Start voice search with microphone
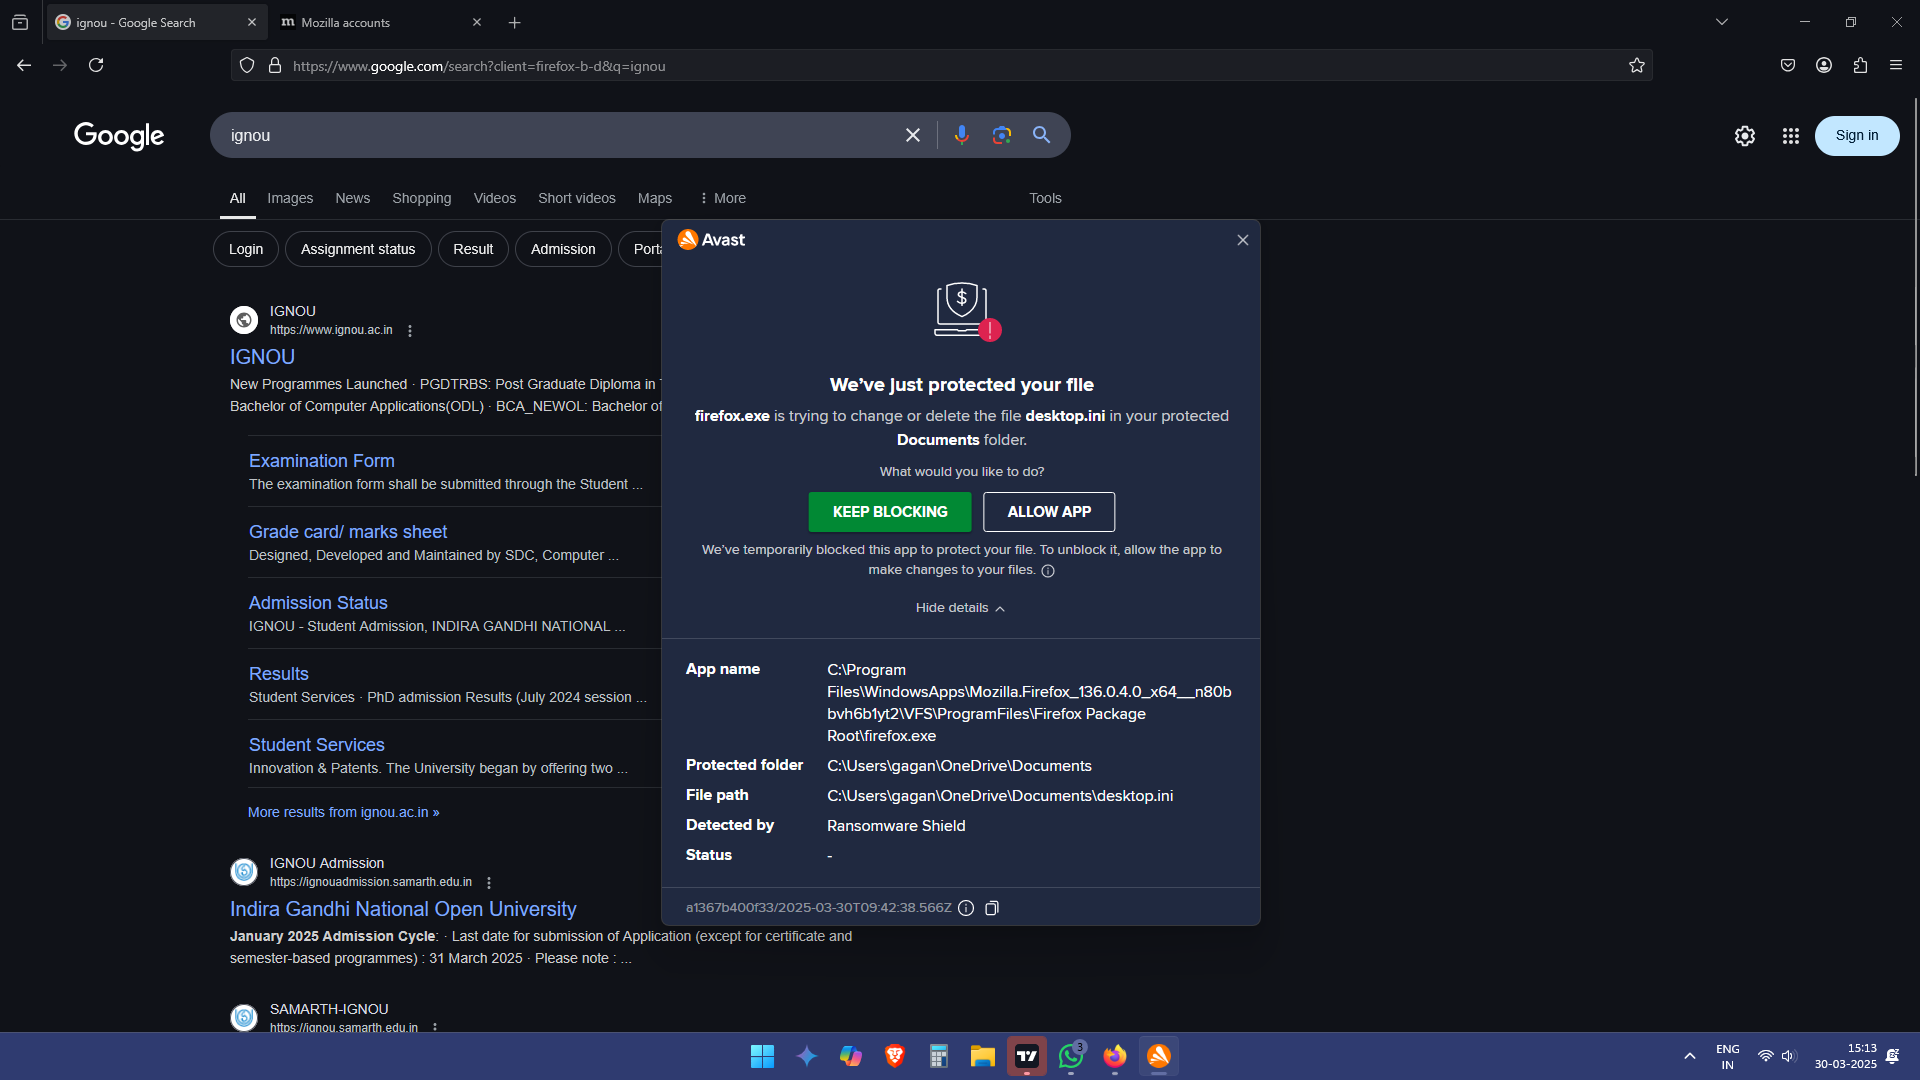Screen dimensions: 1920x1080 coord(961,135)
